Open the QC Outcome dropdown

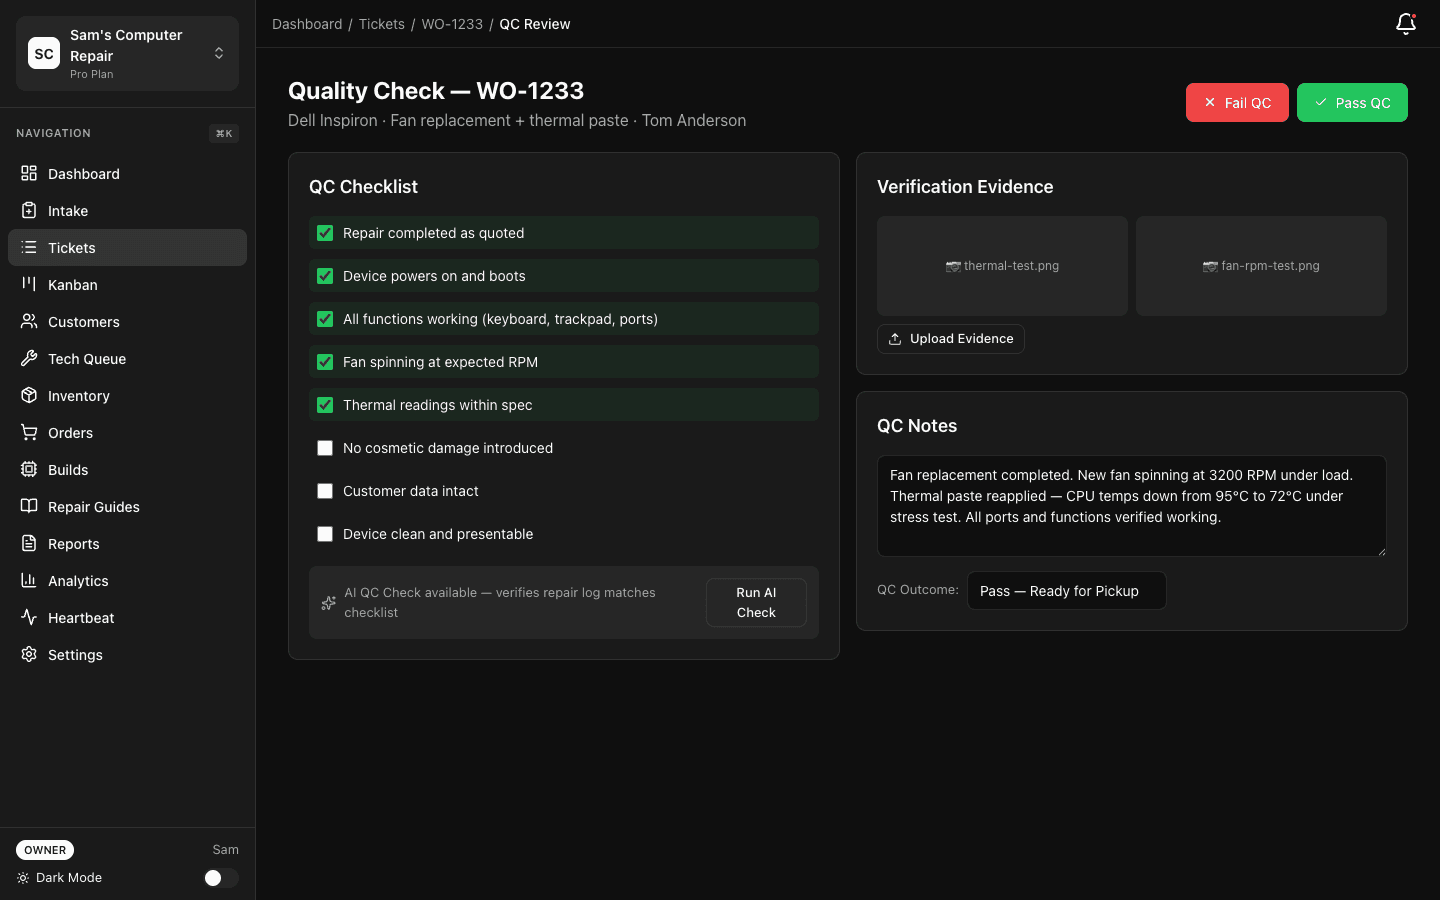click(x=1066, y=590)
